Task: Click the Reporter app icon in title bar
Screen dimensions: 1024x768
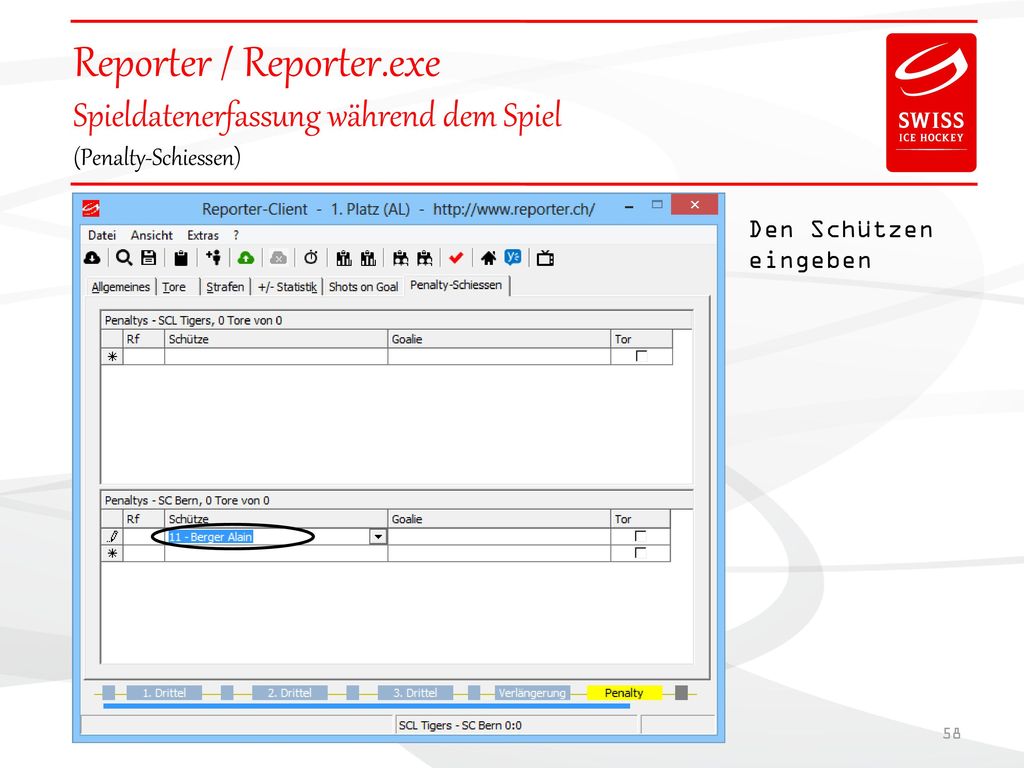Action: pyautogui.click(x=91, y=209)
